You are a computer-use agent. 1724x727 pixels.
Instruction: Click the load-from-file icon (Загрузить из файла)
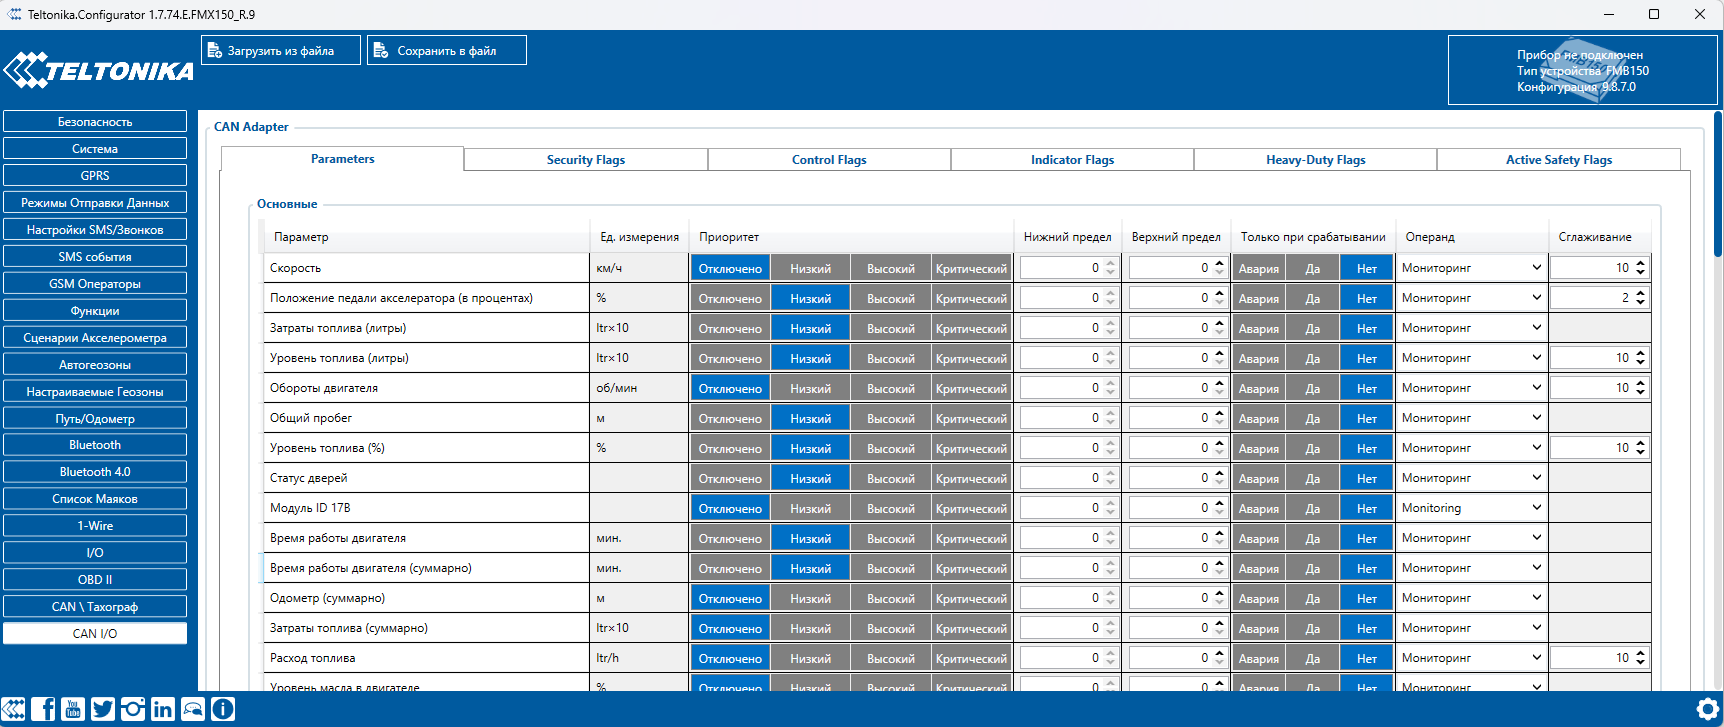(215, 50)
